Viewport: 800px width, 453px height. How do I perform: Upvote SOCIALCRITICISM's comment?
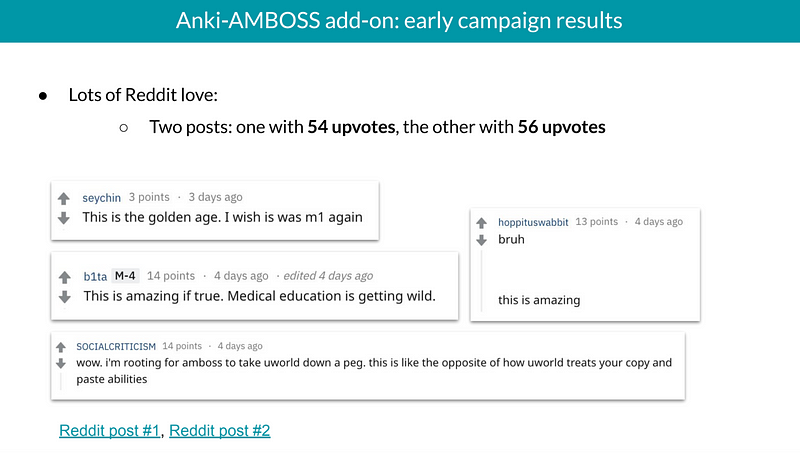coord(61,347)
